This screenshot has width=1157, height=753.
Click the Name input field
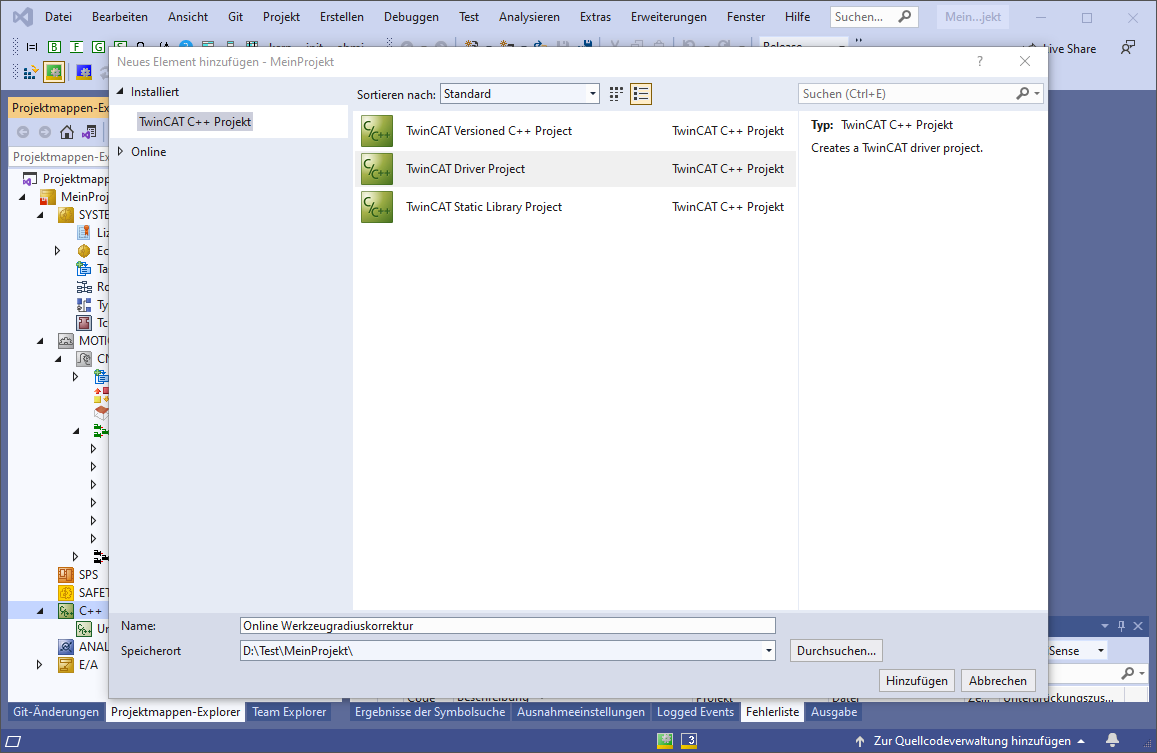(508, 625)
